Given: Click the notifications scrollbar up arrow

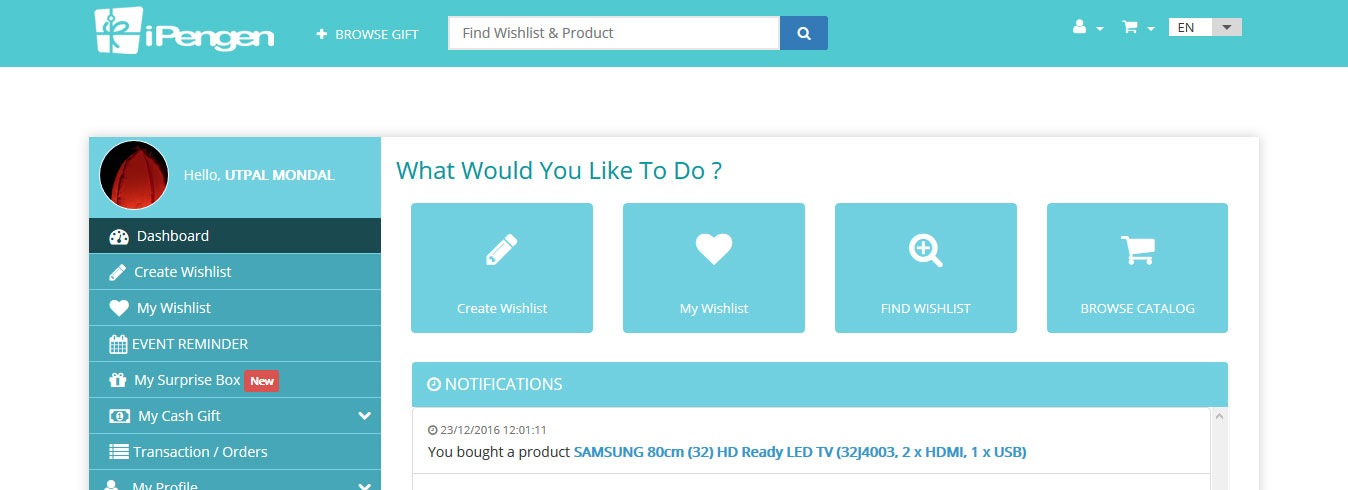Looking at the screenshot, I should (x=1219, y=415).
